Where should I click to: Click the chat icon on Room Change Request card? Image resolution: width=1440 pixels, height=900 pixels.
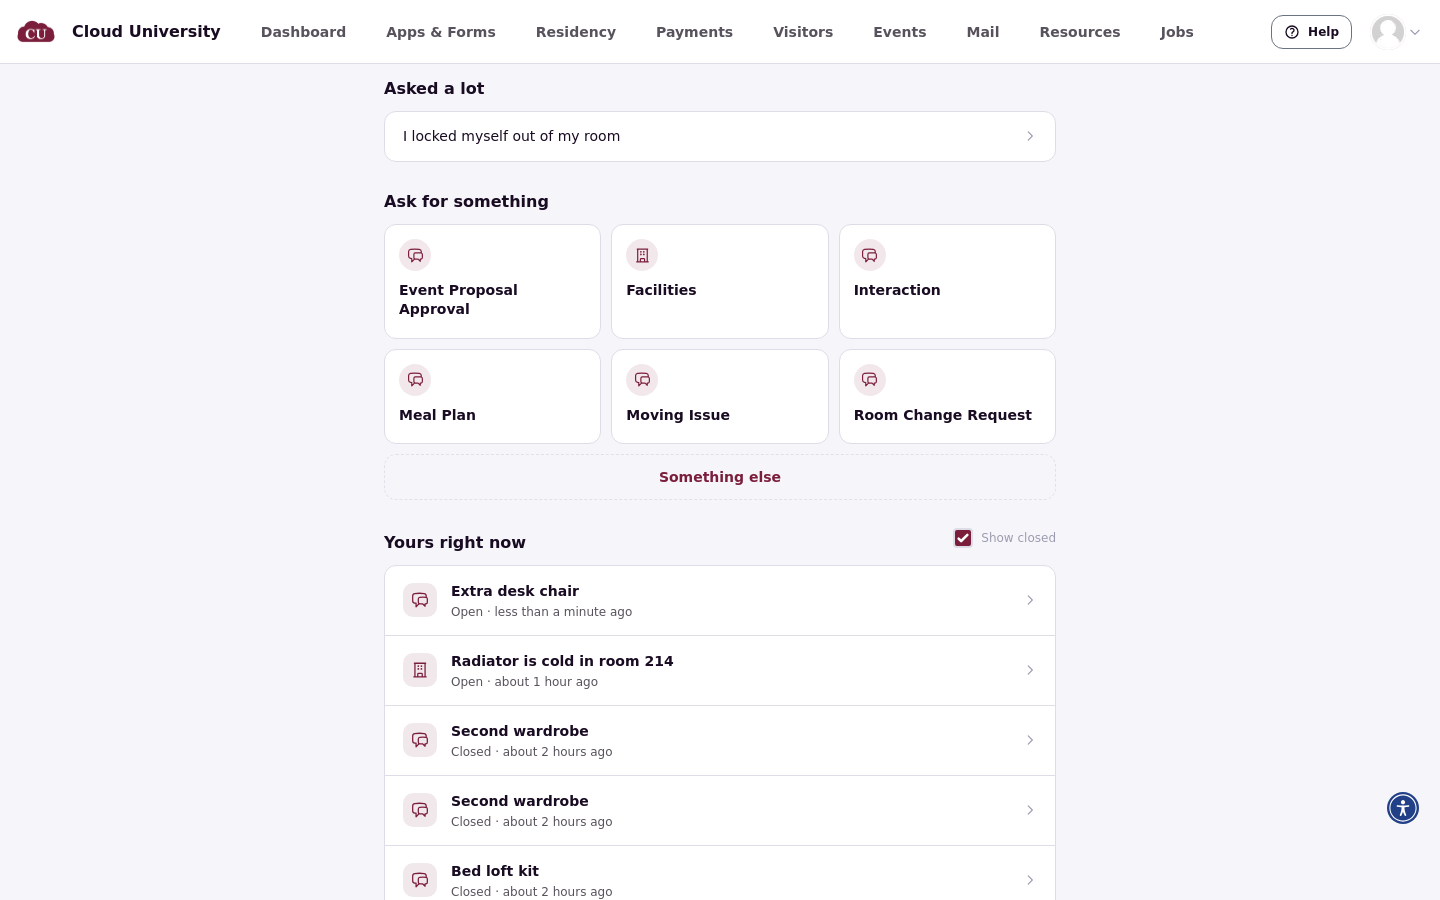pyautogui.click(x=870, y=380)
